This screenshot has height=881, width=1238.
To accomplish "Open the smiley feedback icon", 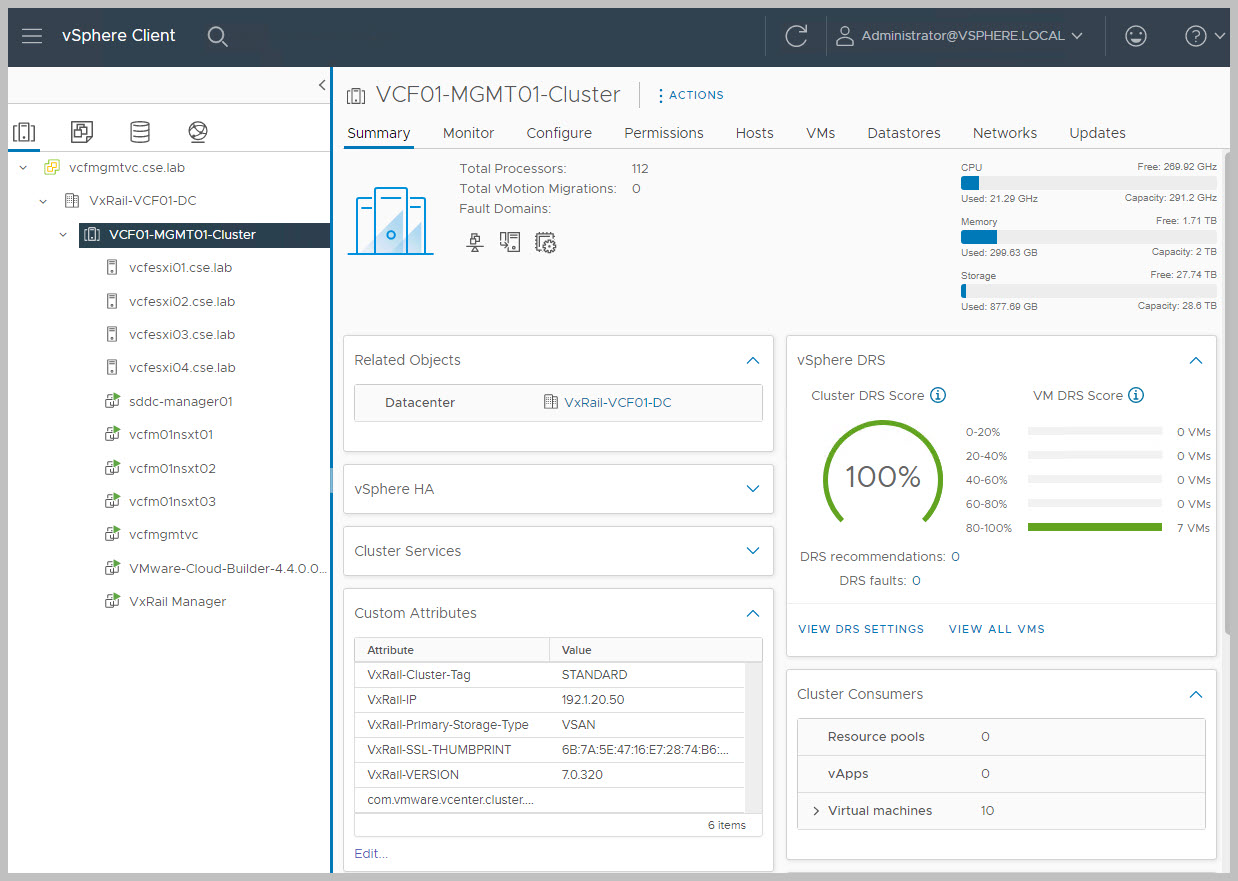I will tap(1135, 36).
